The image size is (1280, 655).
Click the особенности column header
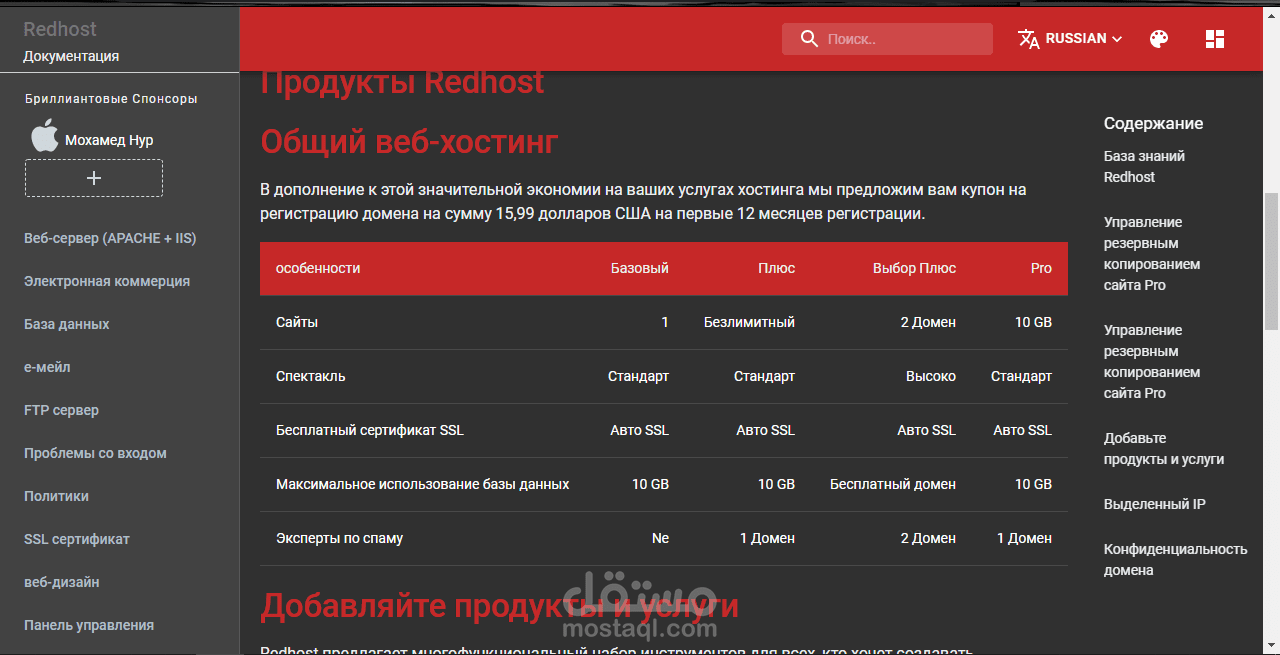318,268
